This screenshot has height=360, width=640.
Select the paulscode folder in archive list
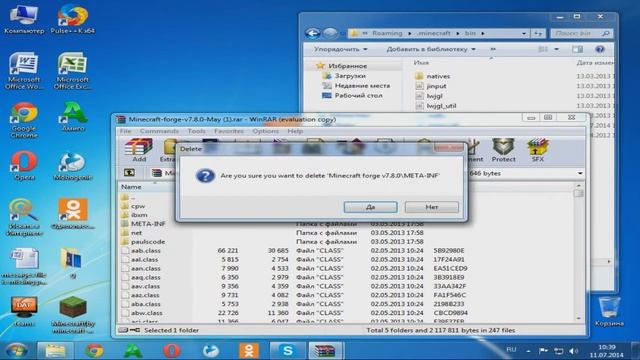click(148, 242)
